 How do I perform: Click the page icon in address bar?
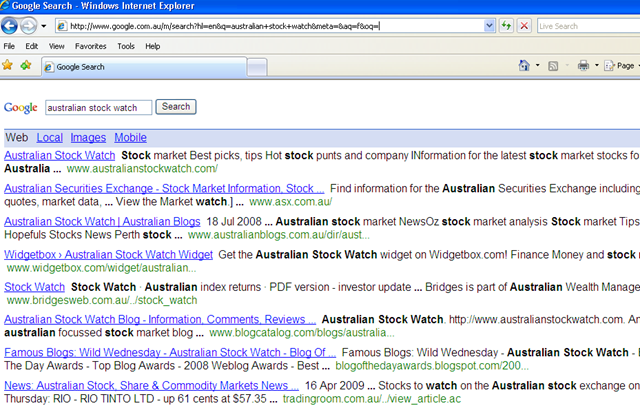[x=62, y=26]
